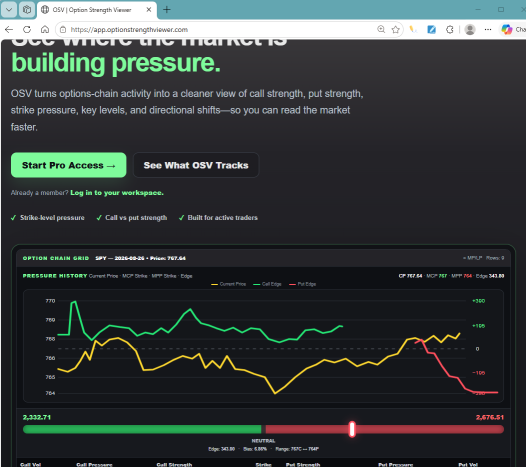Image resolution: width=526 pixels, height=467 pixels.
Task: Click the Built for active traders item
Action: click(218, 218)
